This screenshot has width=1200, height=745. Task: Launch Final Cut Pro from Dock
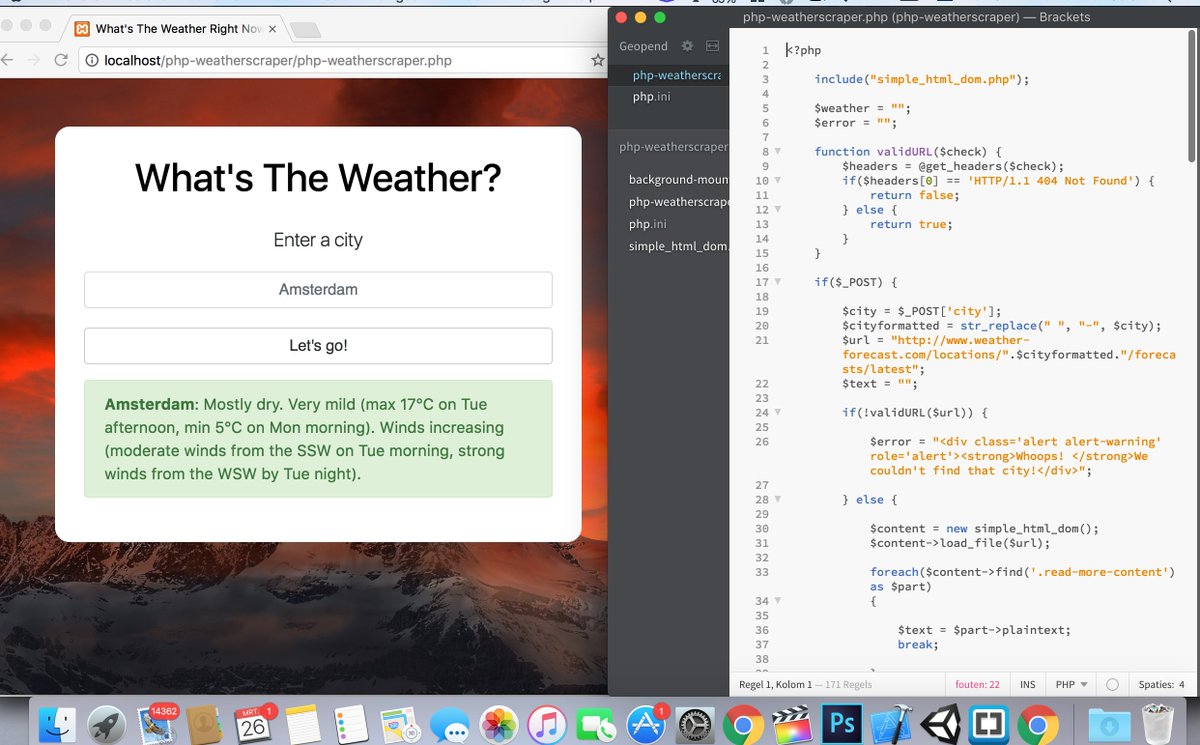tap(792, 724)
